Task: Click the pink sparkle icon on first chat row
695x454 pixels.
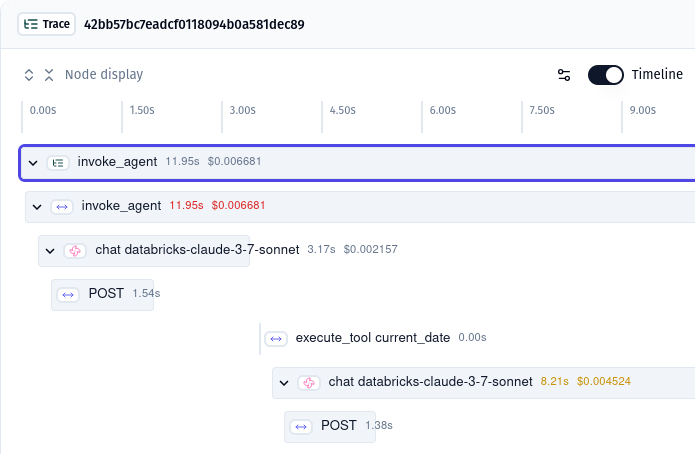Action: [x=76, y=250]
